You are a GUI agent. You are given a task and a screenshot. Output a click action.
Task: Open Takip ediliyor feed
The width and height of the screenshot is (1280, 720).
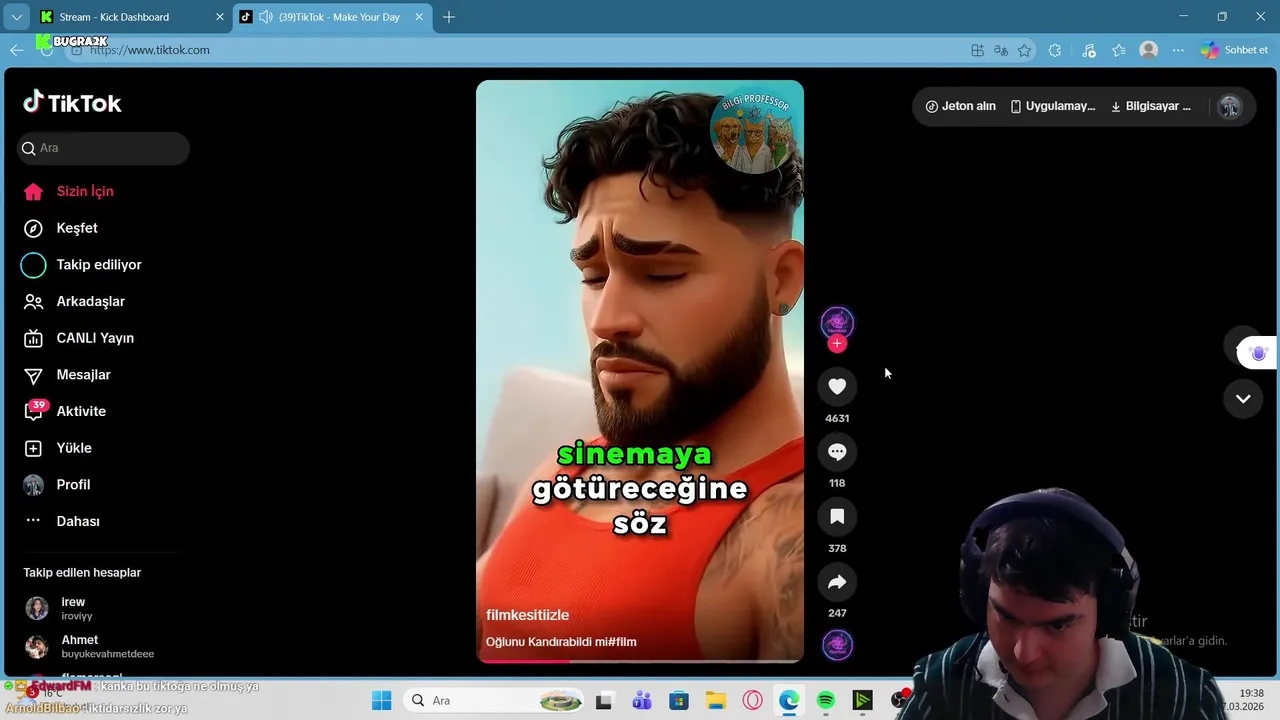(x=98, y=265)
